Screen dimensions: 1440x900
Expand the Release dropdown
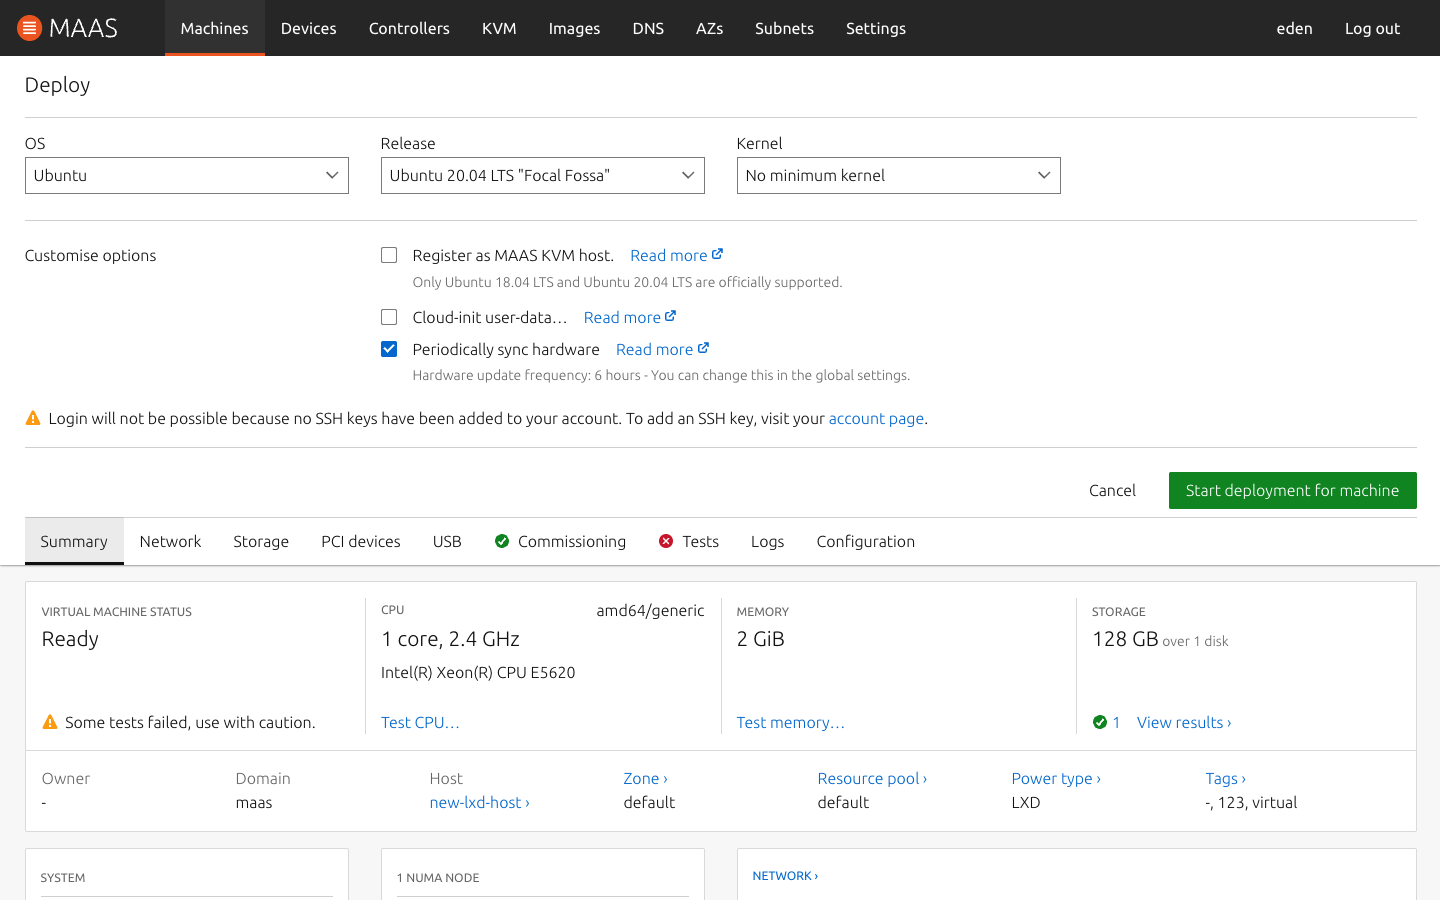pos(542,175)
